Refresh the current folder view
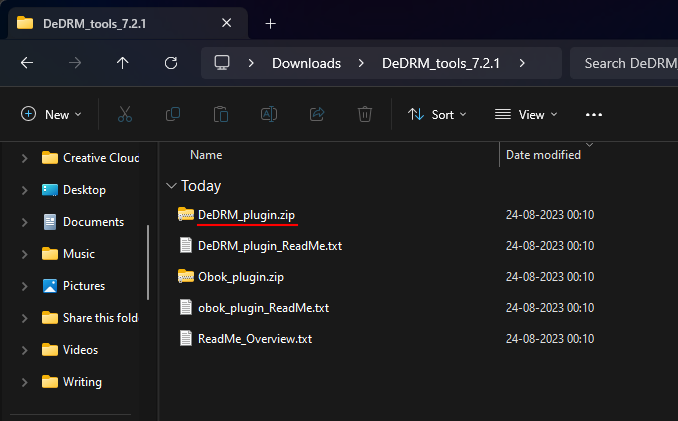The image size is (678, 421). point(171,63)
